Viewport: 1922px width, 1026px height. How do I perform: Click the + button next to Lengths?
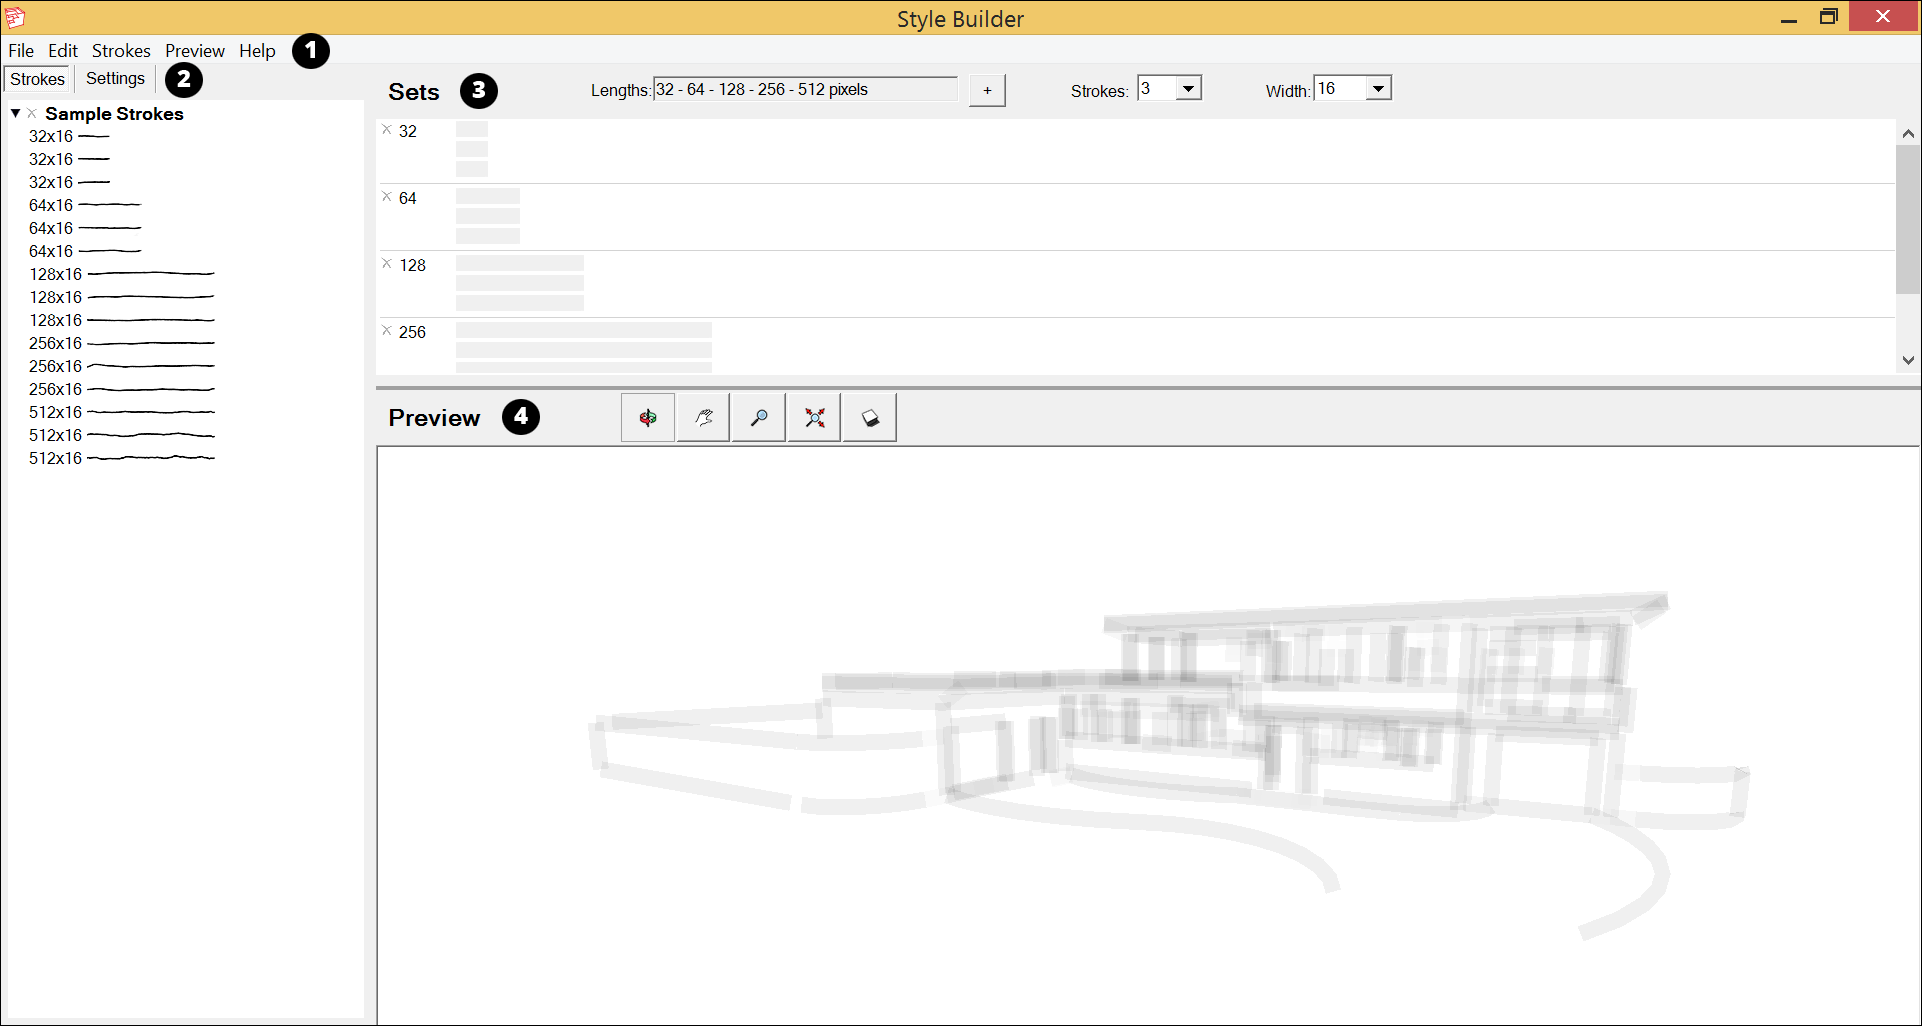(986, 90)
